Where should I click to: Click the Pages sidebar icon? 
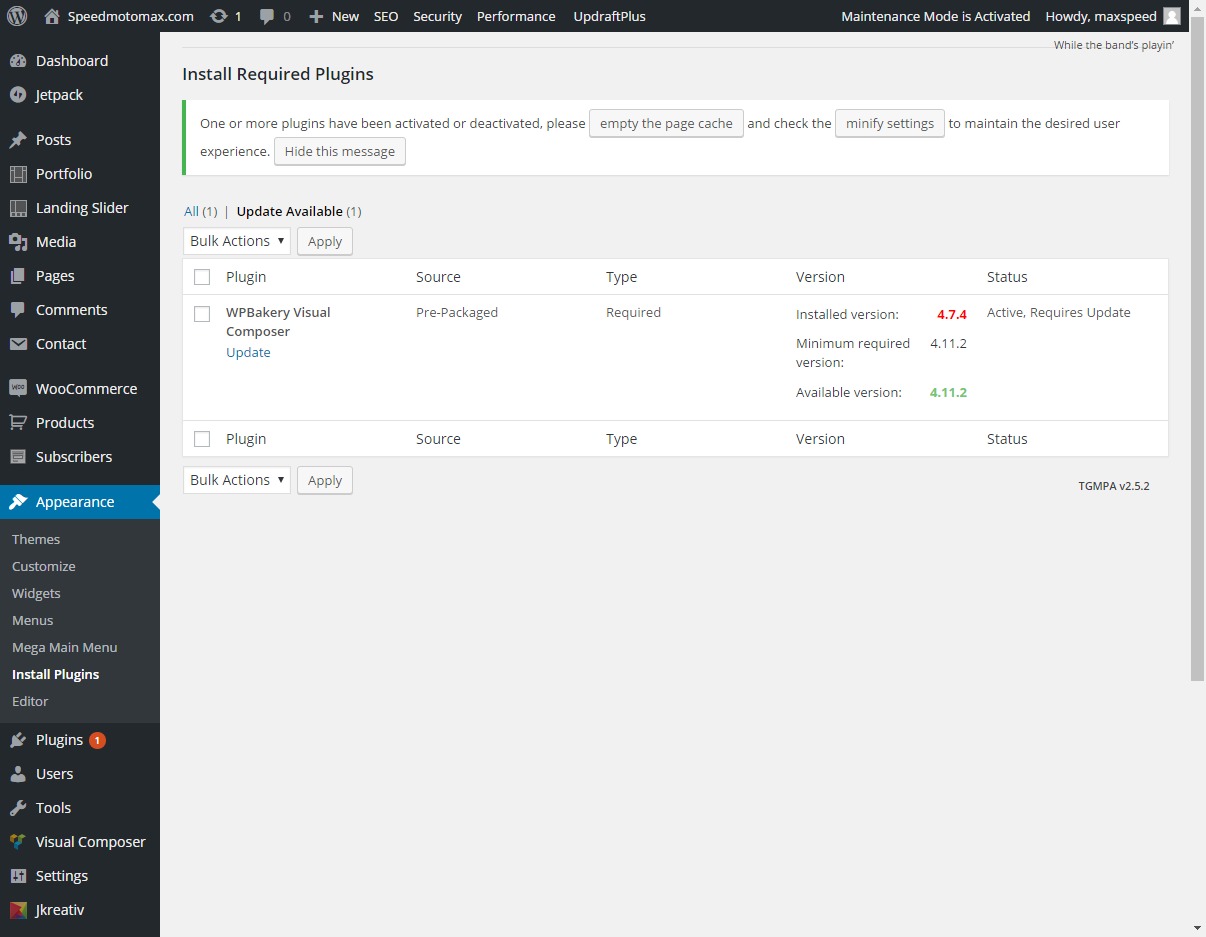tap(18, 276)
